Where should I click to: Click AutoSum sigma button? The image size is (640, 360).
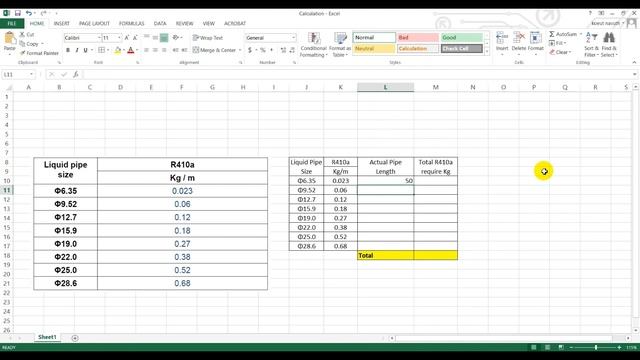click(x=563, y=34)
